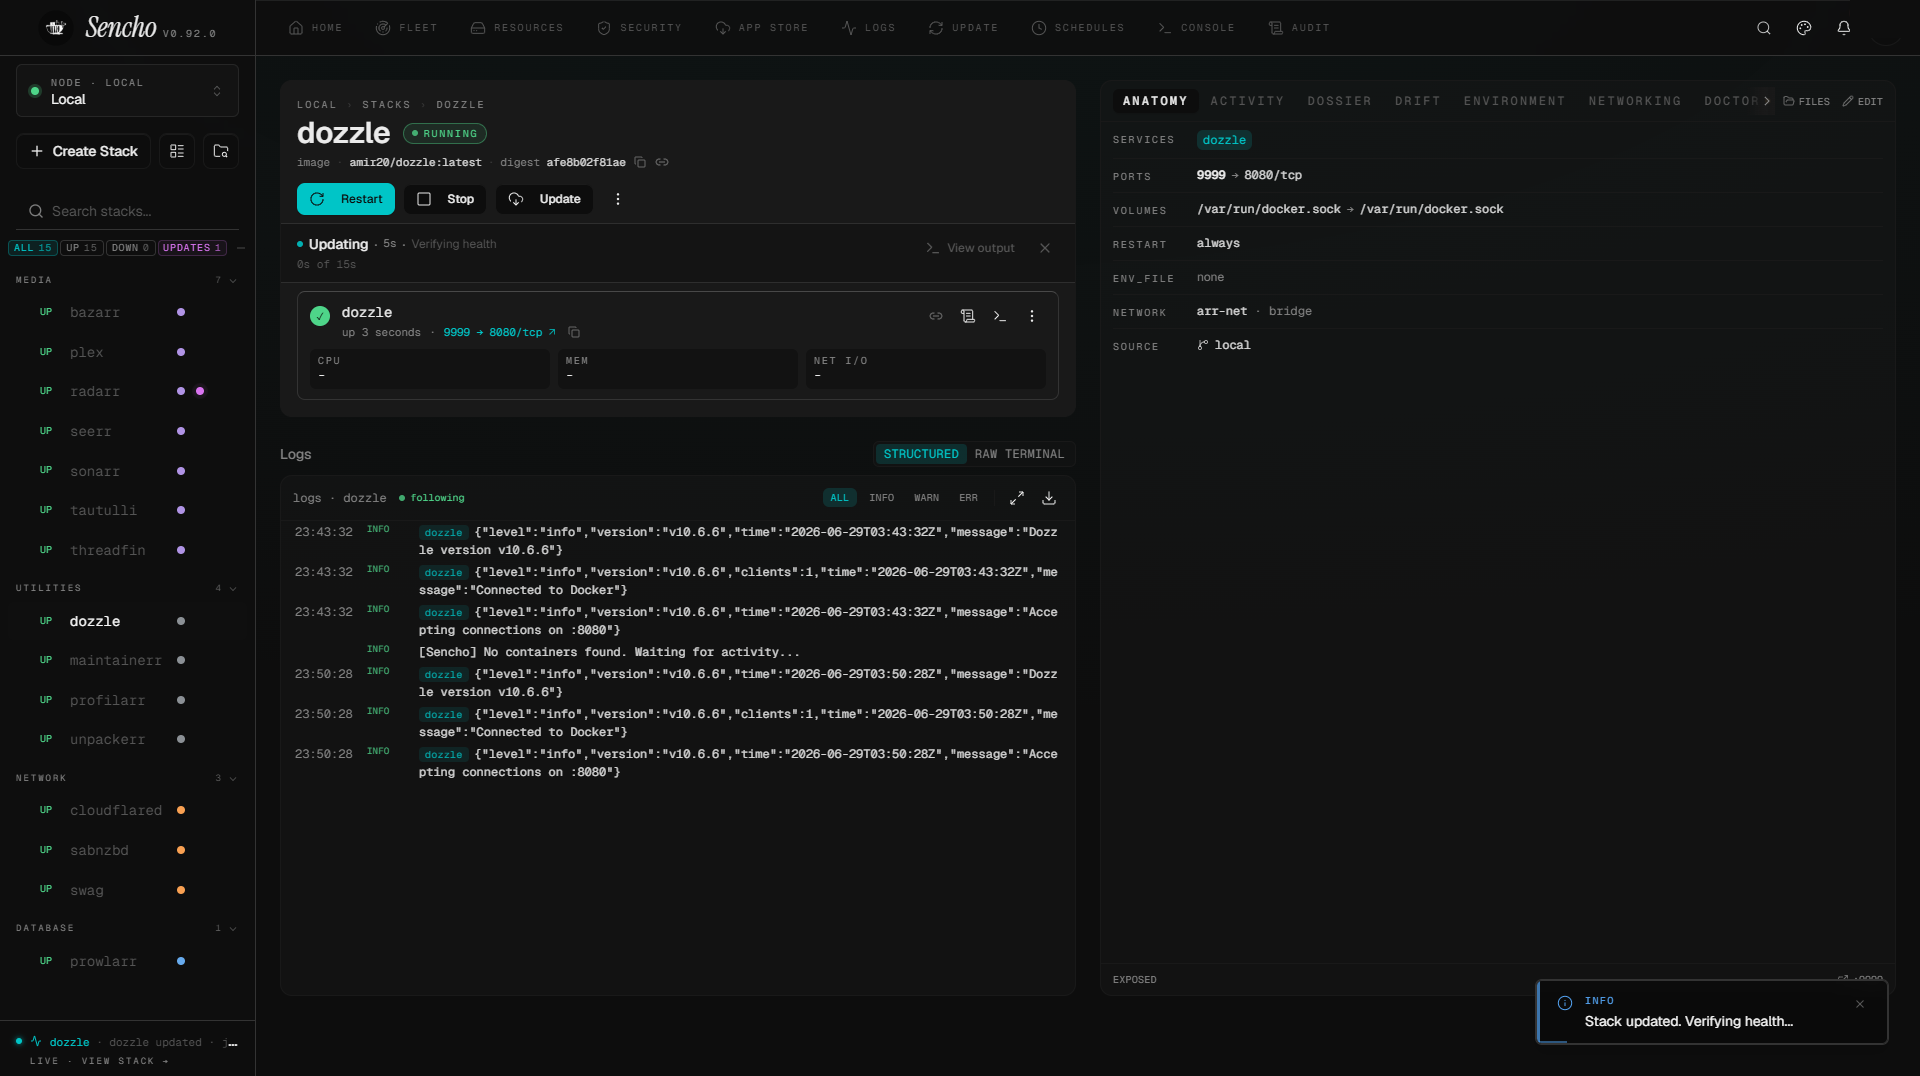1920x1076 pixels.
Task: Open the APP STORE nav item
Action: 761,28
